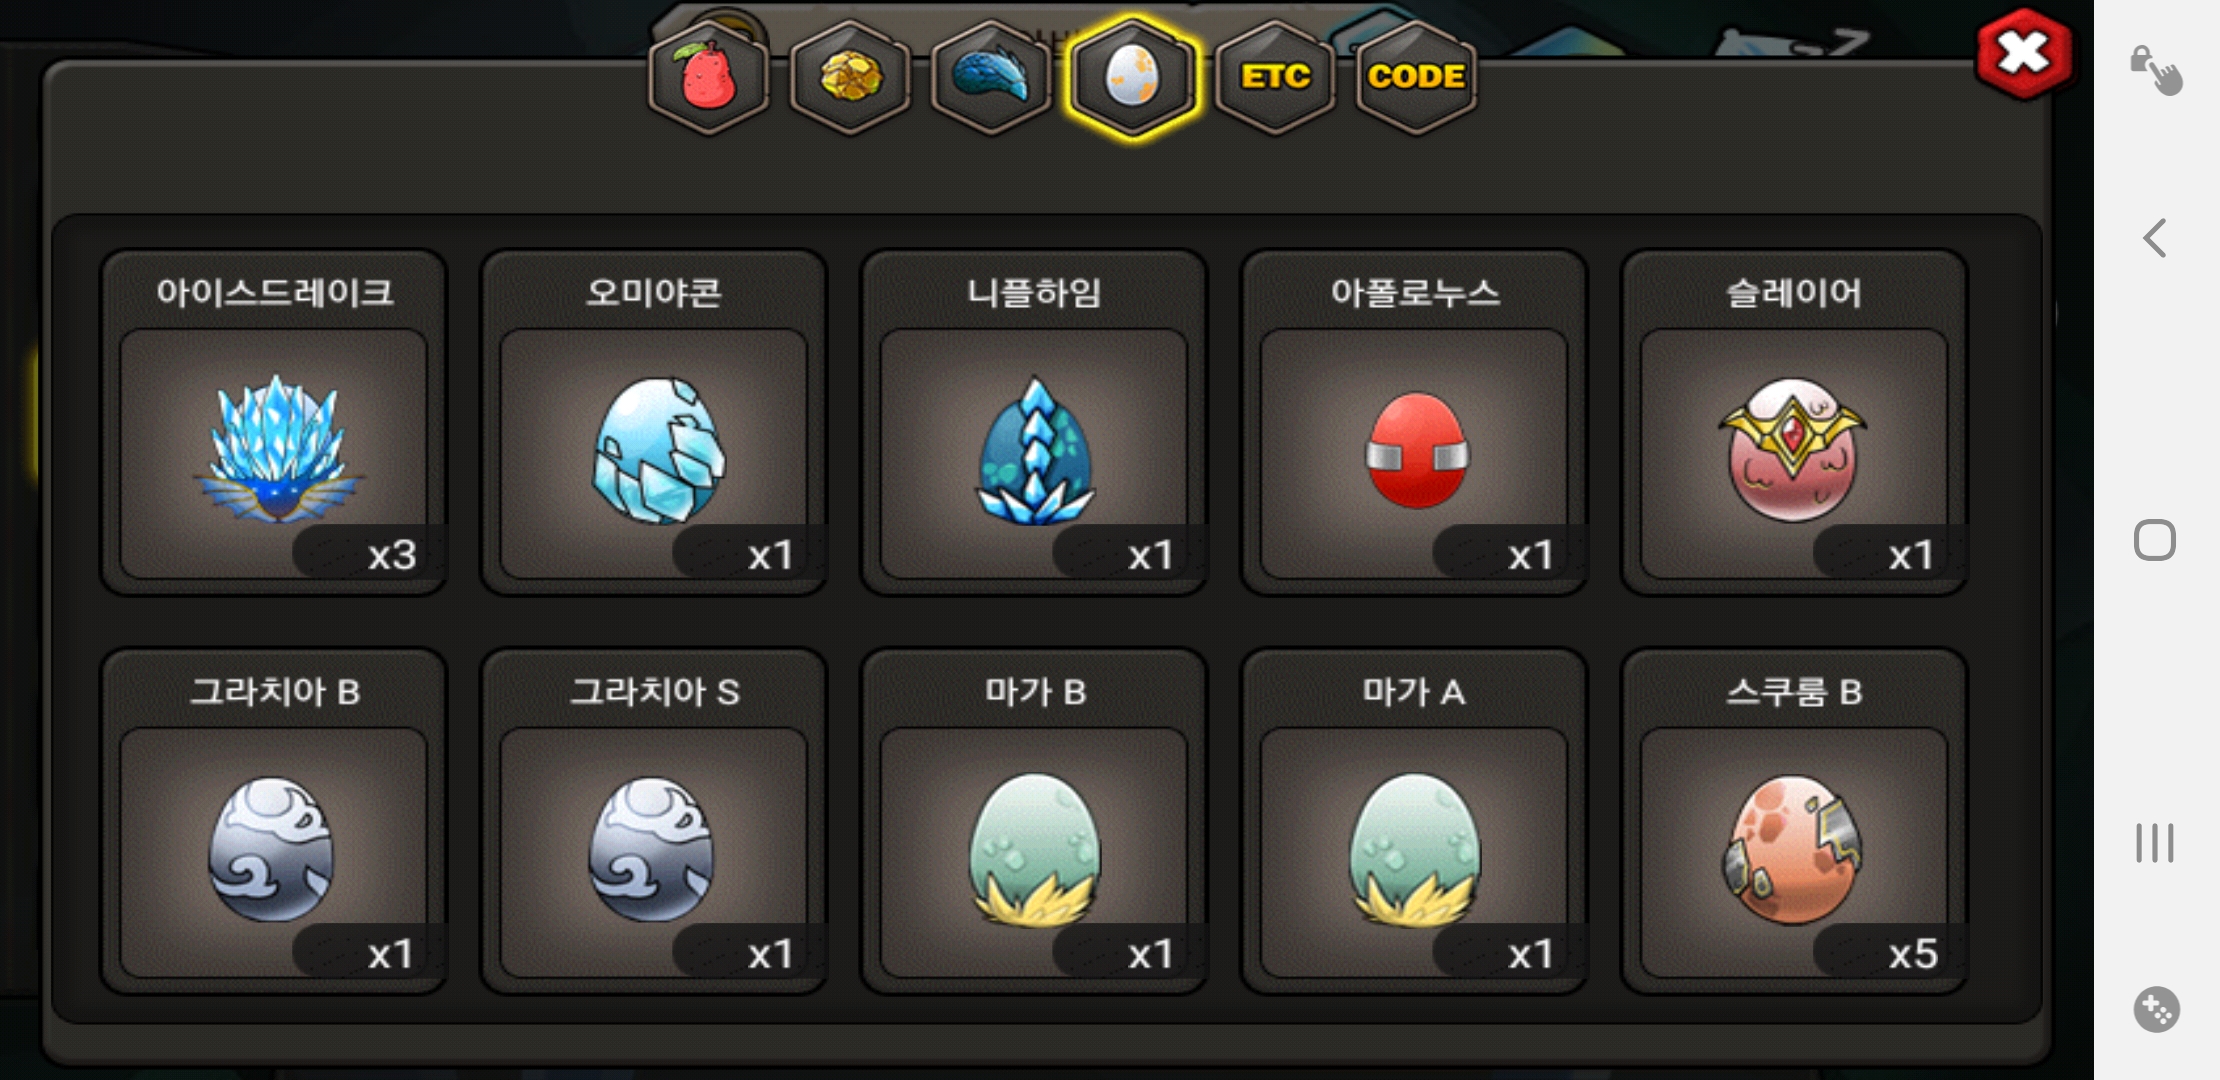The width and height of the screenshot is (2220, 1080).
Task: Tap the Android home square button
Action: click(x=2155, y=540)
